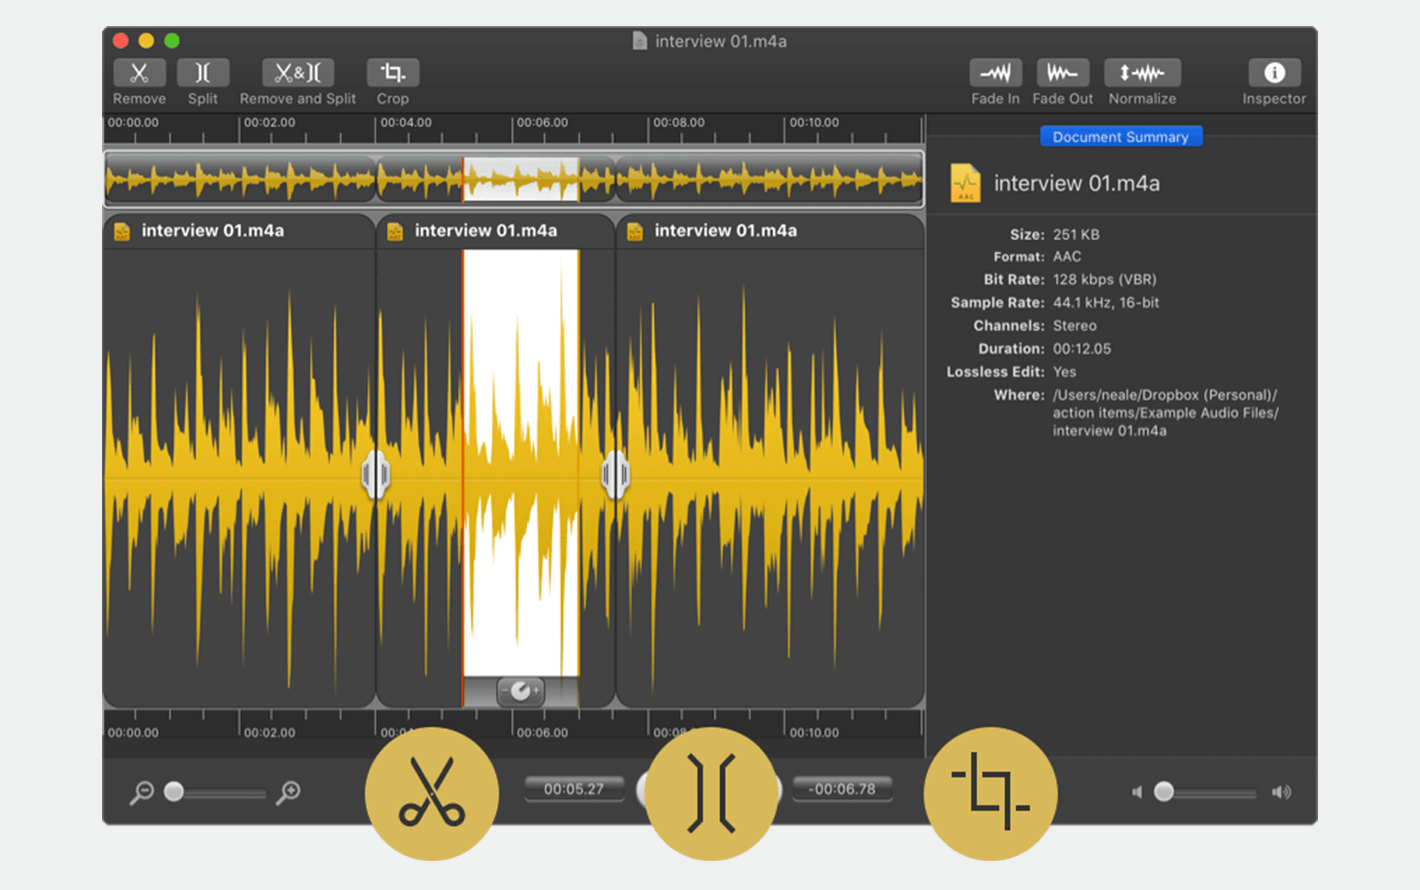This screenshot has height=890, width=1420.
Task: Click the high volume speaker icon
Action: (x=1281, y=792)
